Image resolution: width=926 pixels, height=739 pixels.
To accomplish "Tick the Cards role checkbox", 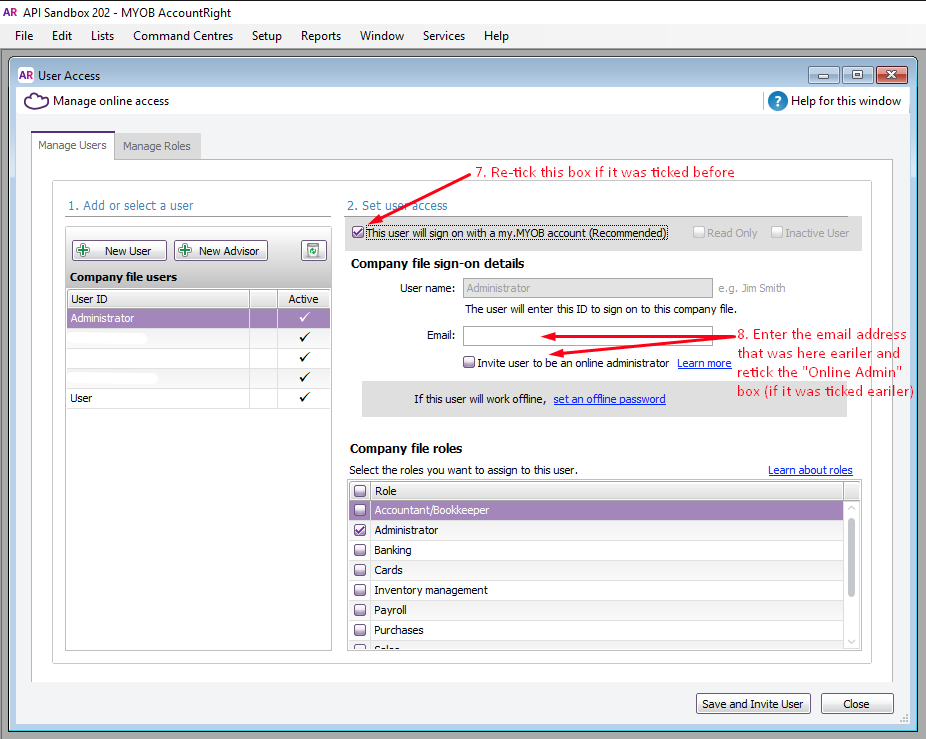I will (360, 570).
